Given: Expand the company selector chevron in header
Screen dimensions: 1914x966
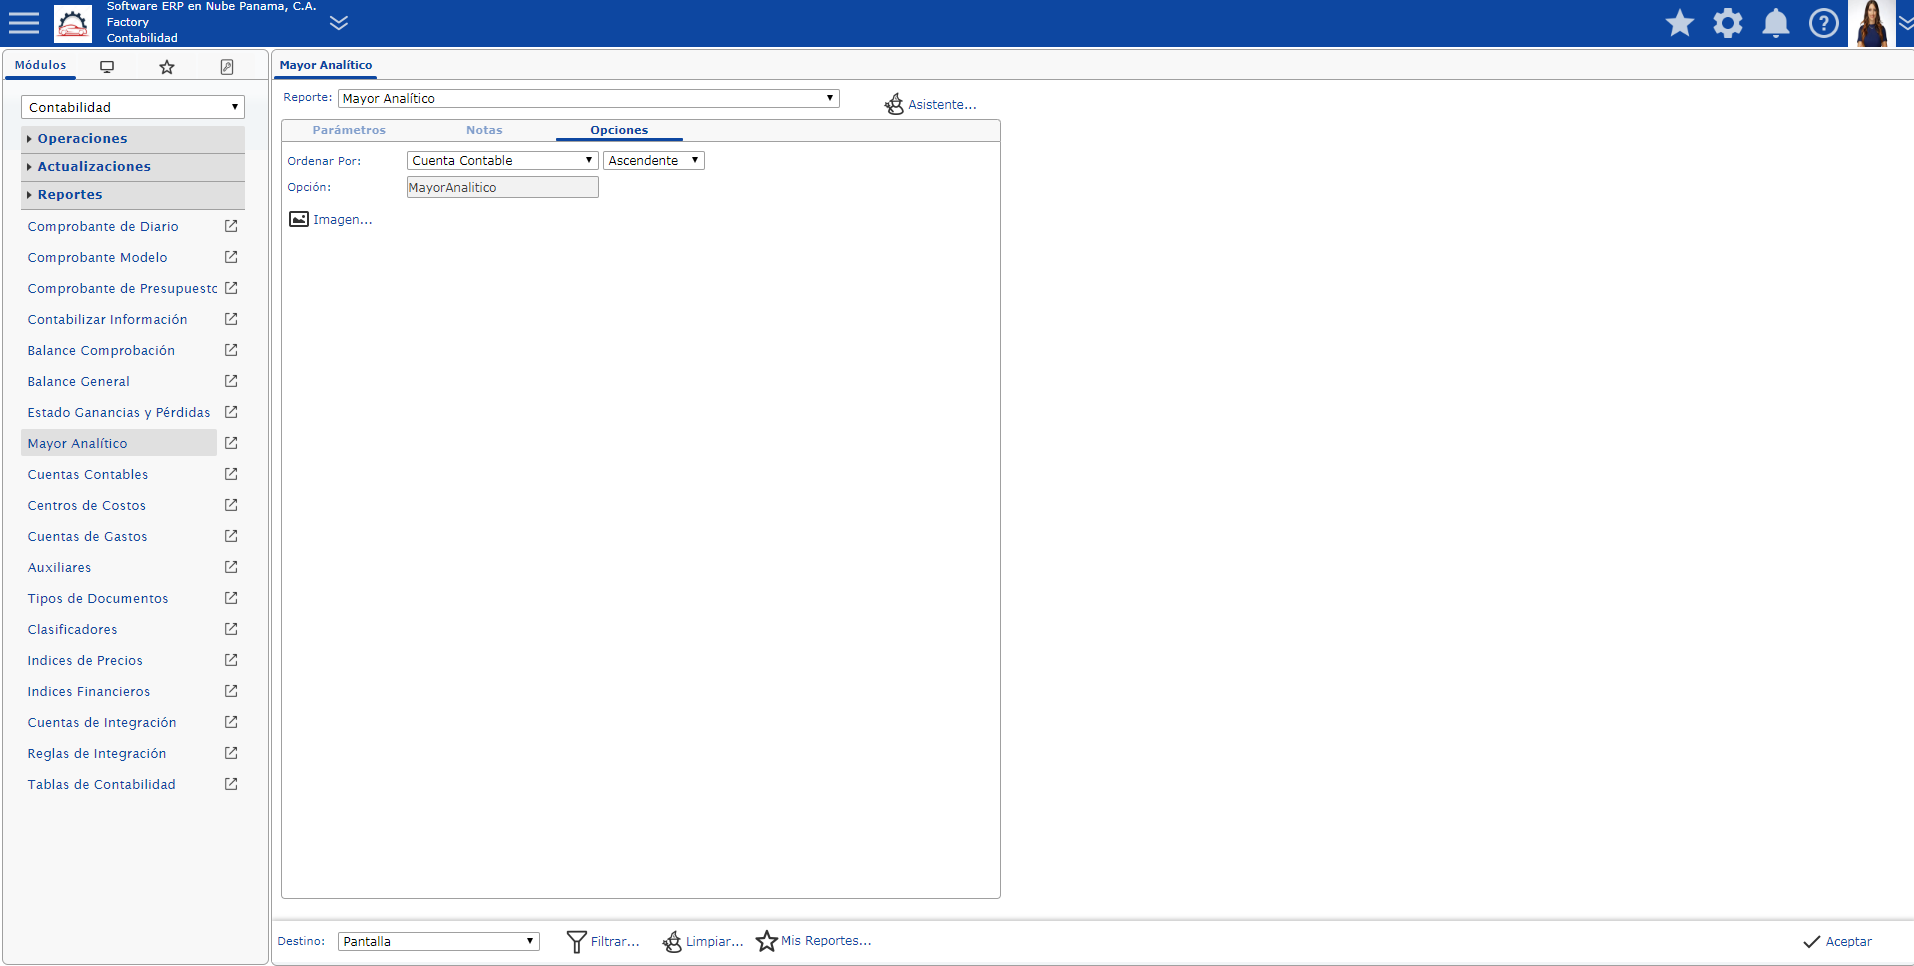Looking at the screenshot, I should 339,23.
